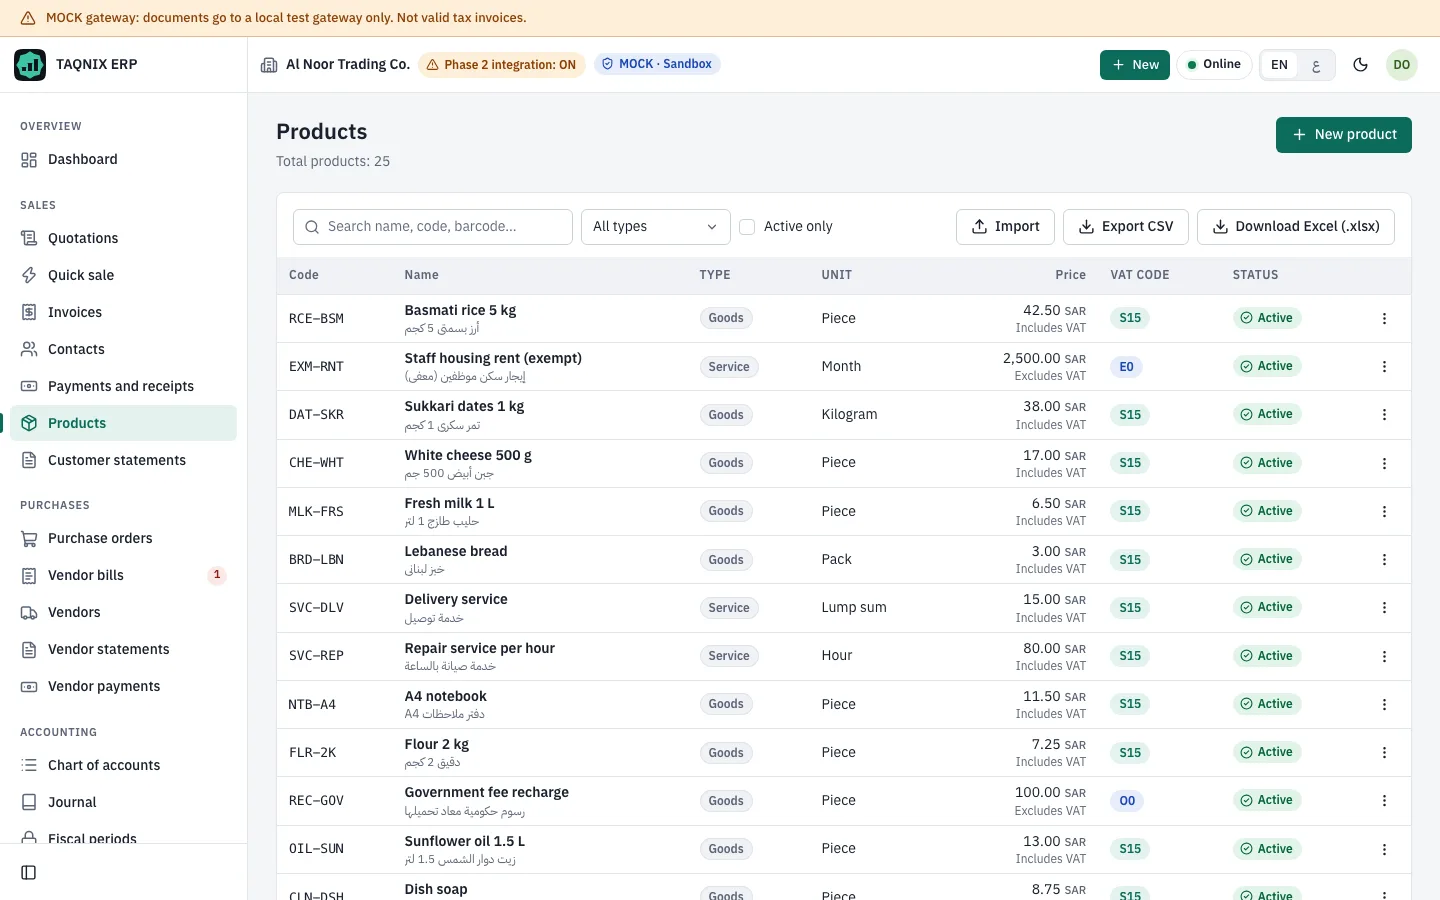Click Export CSV button
The height and width of the screenshot is (900, 1440).
pyautogui.click(x=1125, y=227)
